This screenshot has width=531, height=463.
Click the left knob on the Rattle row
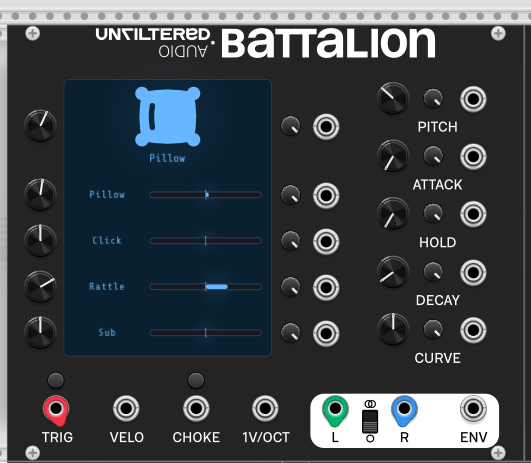tap(40, 287)
